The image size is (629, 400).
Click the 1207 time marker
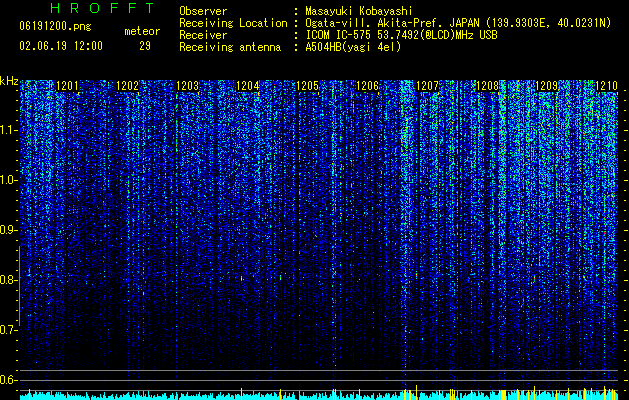(x=428, y=86)
